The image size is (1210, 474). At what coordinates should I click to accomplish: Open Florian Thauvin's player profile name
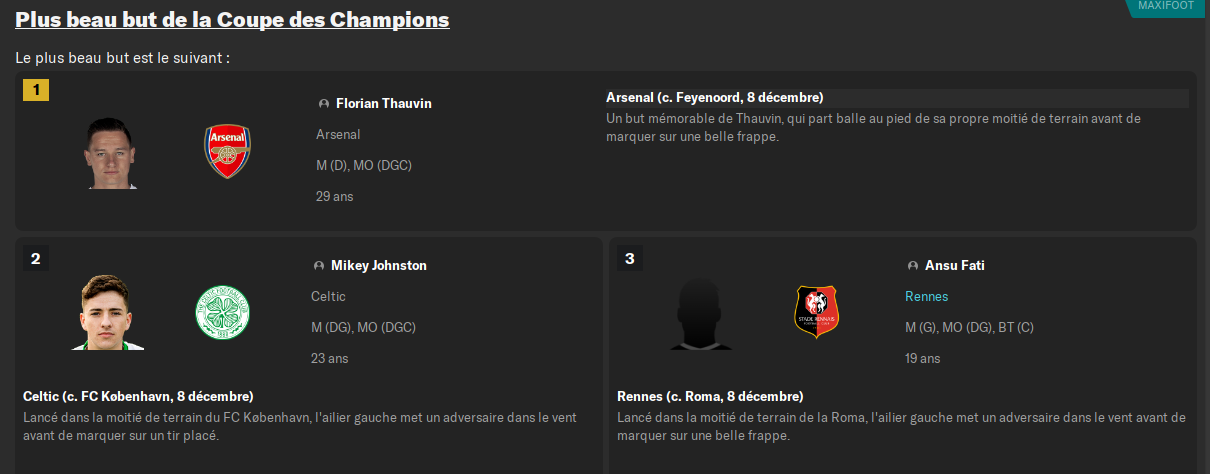pyautogui.click(x=384, y=104)
